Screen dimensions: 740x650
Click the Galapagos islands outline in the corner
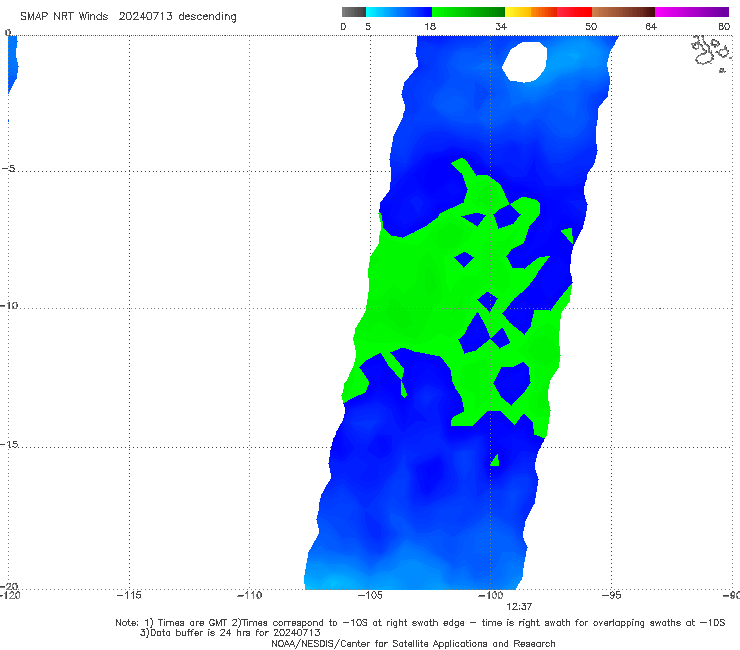(x=712, y=53)
